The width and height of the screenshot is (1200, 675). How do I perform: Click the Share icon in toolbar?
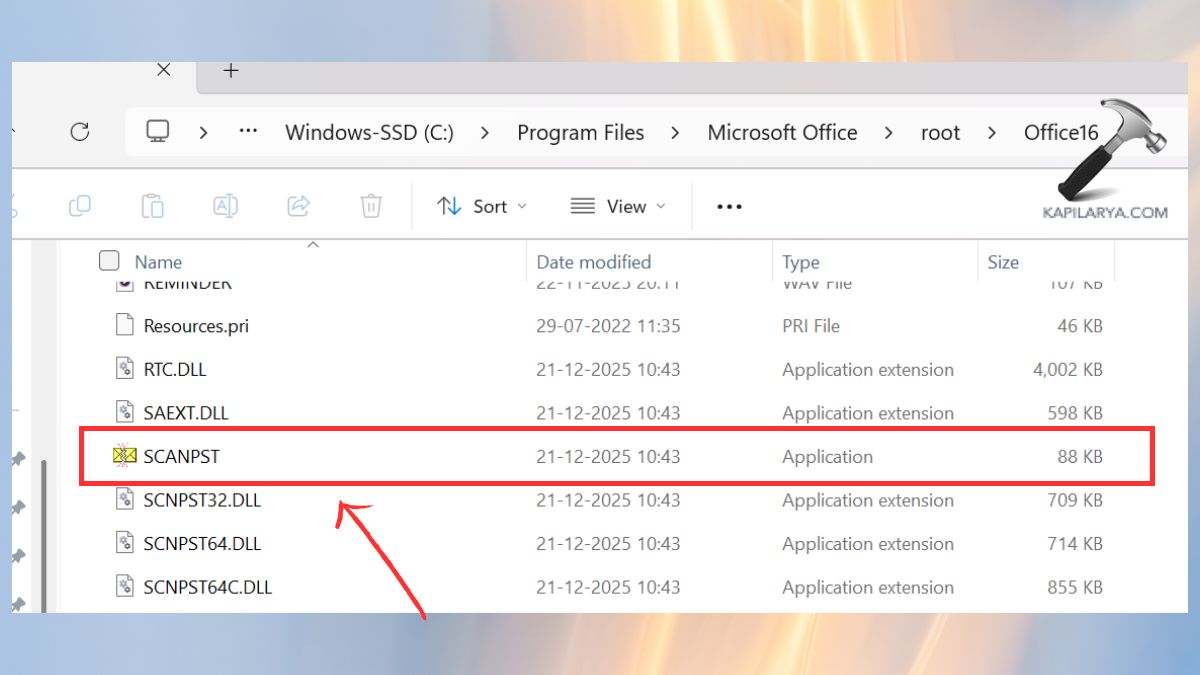298,206
